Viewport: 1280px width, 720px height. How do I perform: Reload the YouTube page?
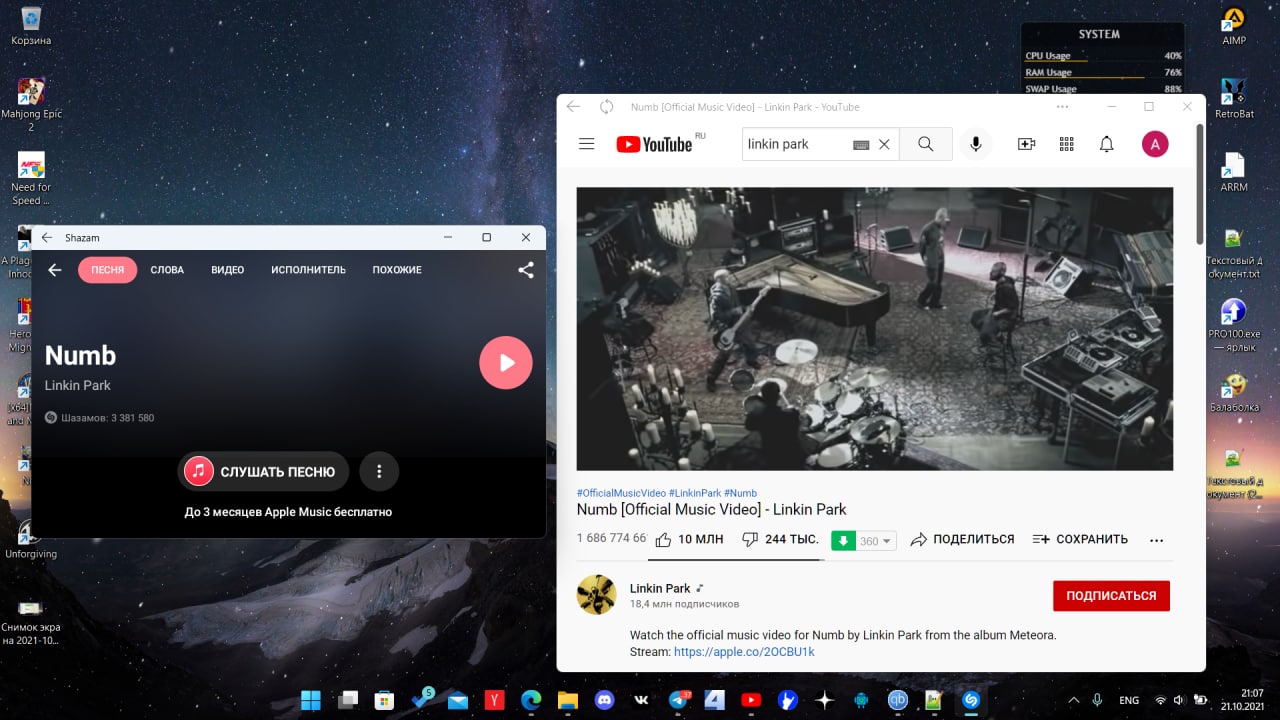[x=606, y=107]
